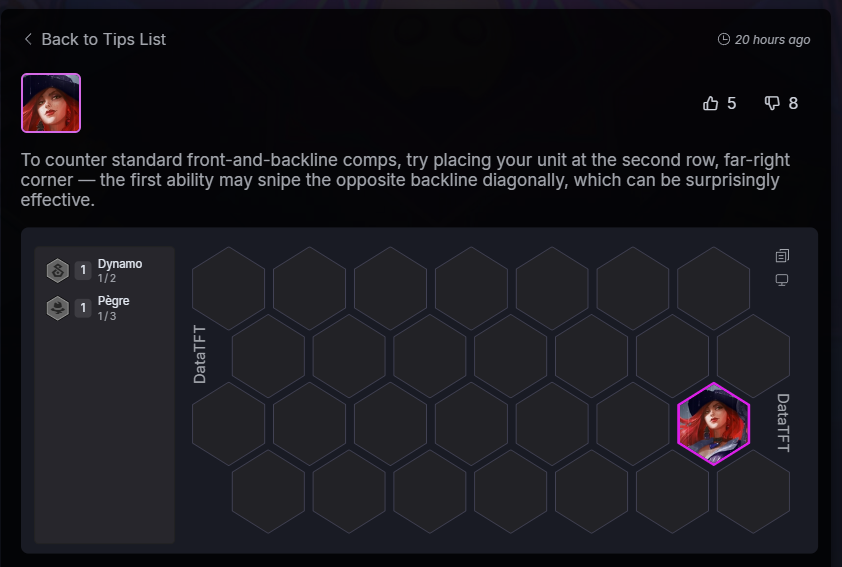Click the Dynamo trait icon
842x567 pixels.
pos(58,270)
